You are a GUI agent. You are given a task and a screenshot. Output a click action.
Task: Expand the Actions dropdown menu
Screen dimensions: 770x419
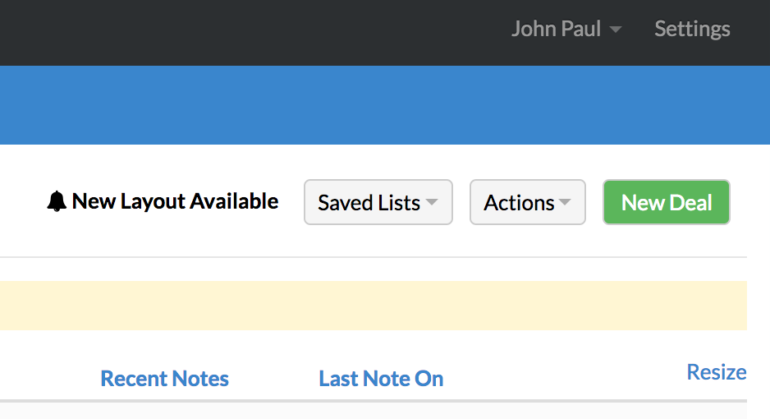pyautogui.click(x=527, y=202)
